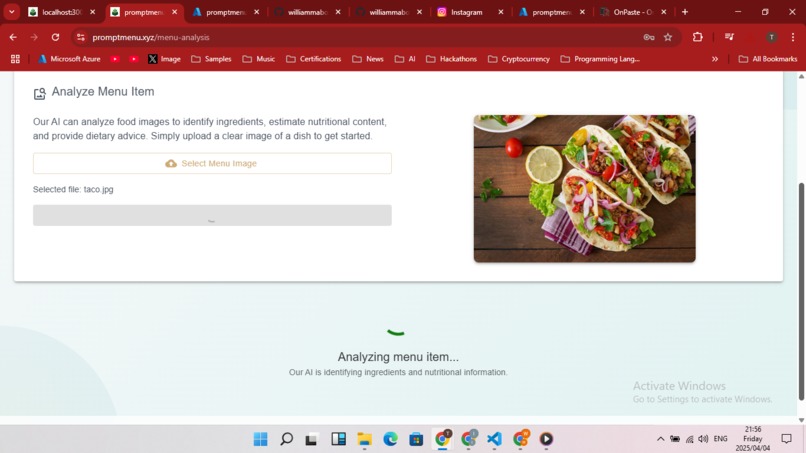Click the ENG language indicator
Image resolution: width=806 pixels, height=453 pixels.
pos(721,439)
